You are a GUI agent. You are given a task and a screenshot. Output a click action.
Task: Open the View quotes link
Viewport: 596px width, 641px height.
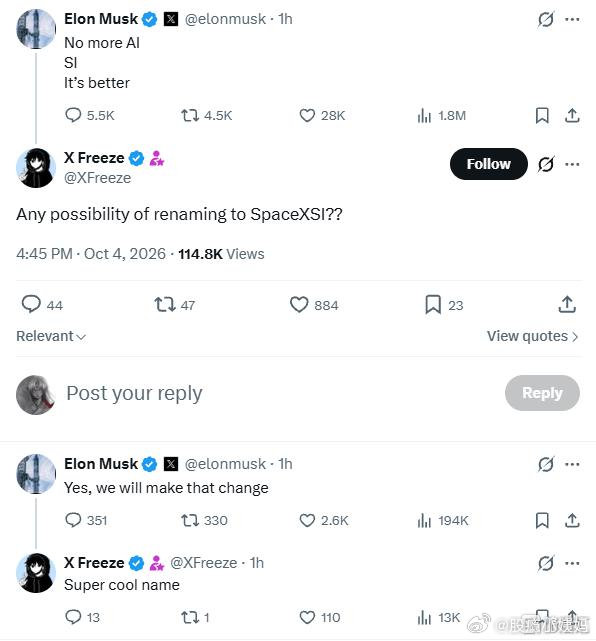(x=533, y=336)
